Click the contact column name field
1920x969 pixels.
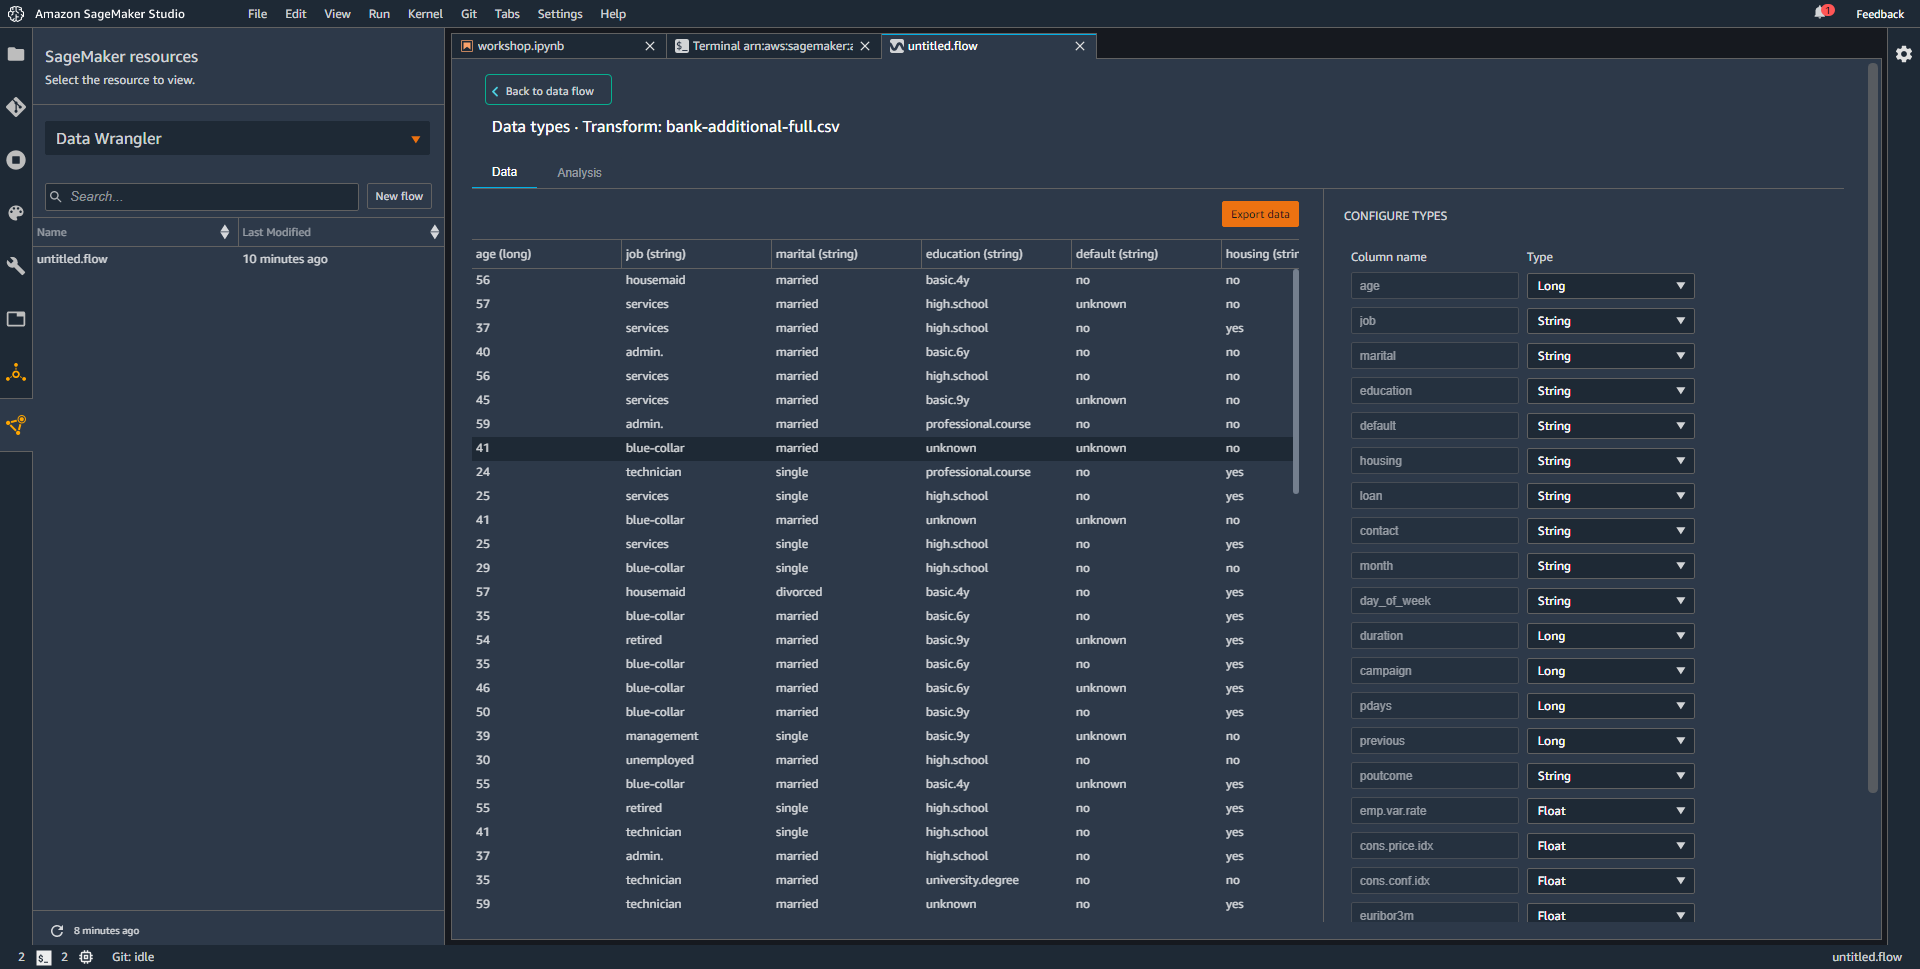(1434, 531)
